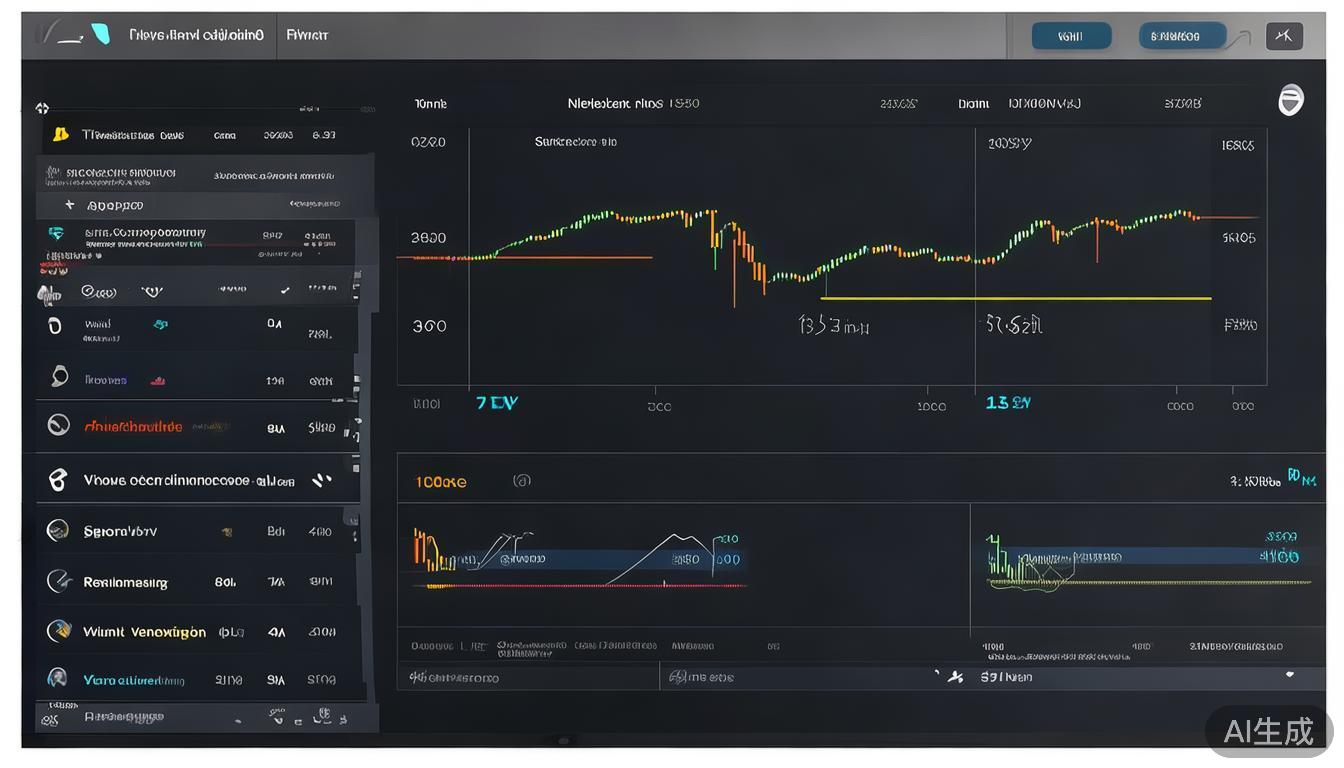Click the teal diamond icon in watchlist
This screenshot has width=1344, height=768.
point(56,233)
